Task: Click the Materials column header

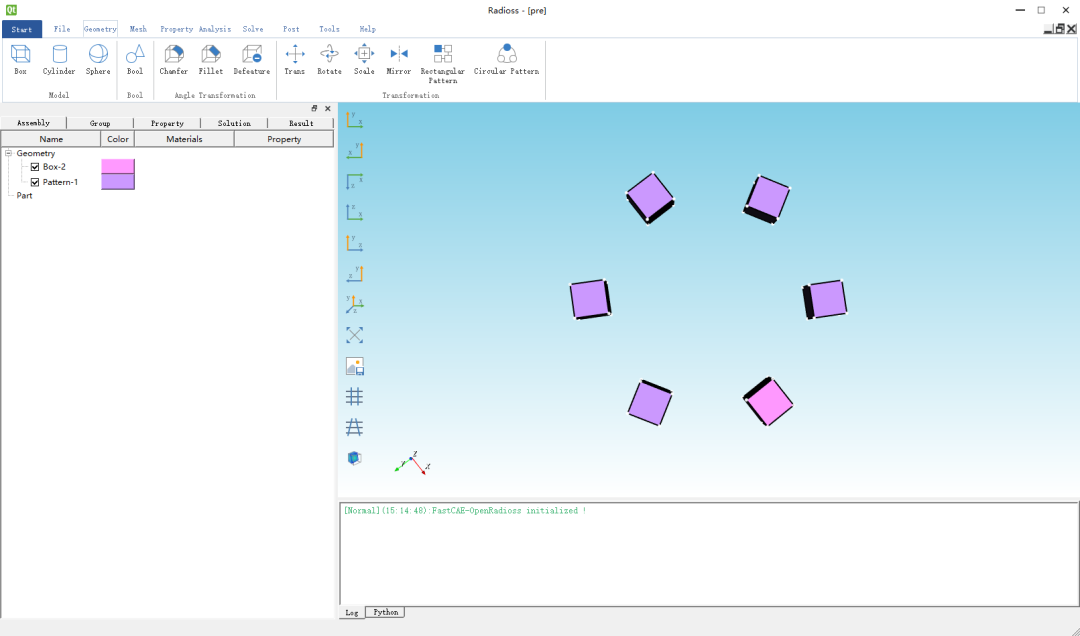Action: [184, 139]
